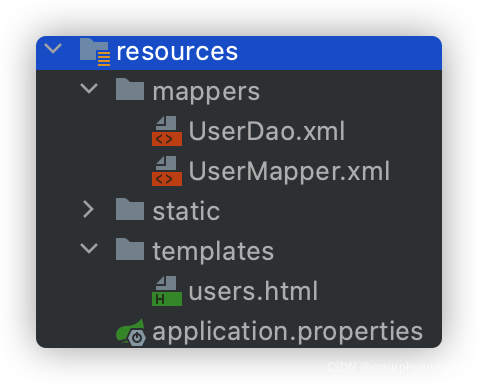Click the templates folder icon
Image resolution: width=478 pixels, height=384 pixels.
130,249
